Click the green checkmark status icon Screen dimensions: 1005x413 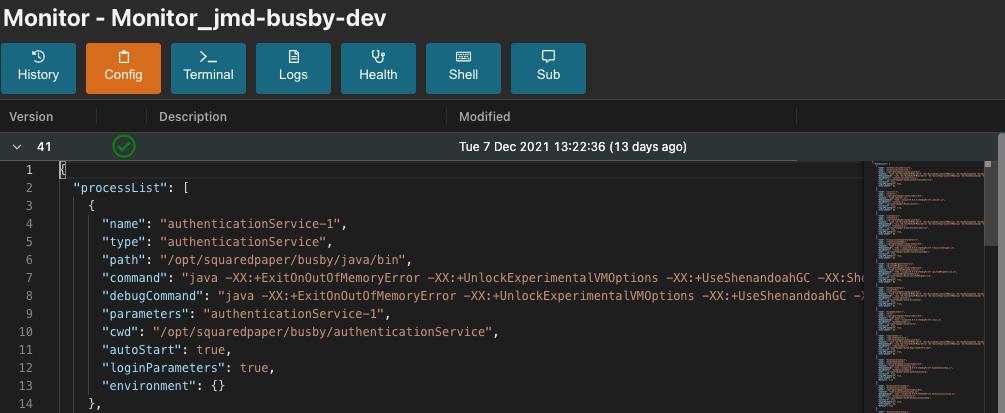point(124,146)
